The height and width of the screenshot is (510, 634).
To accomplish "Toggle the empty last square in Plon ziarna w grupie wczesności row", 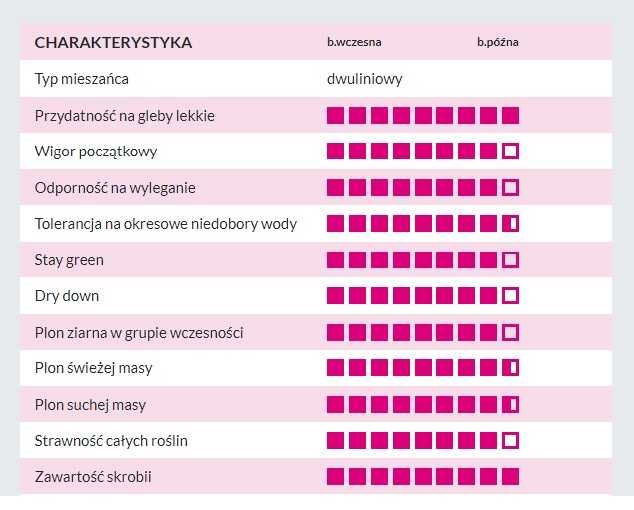I will 511,332.
